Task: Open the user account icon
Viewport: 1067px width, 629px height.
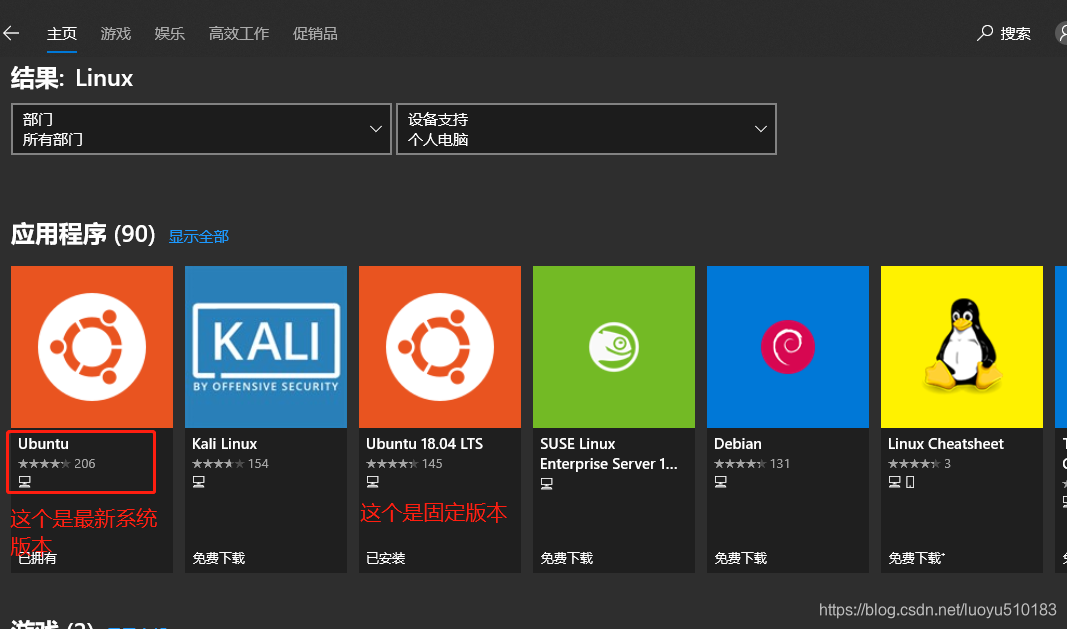Action: point(1061,33)
